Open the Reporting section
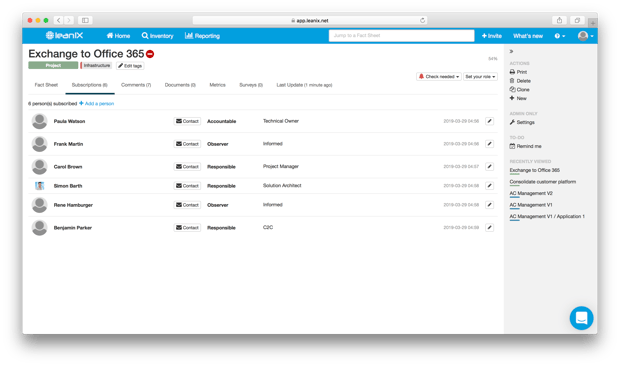 (202, 36)
